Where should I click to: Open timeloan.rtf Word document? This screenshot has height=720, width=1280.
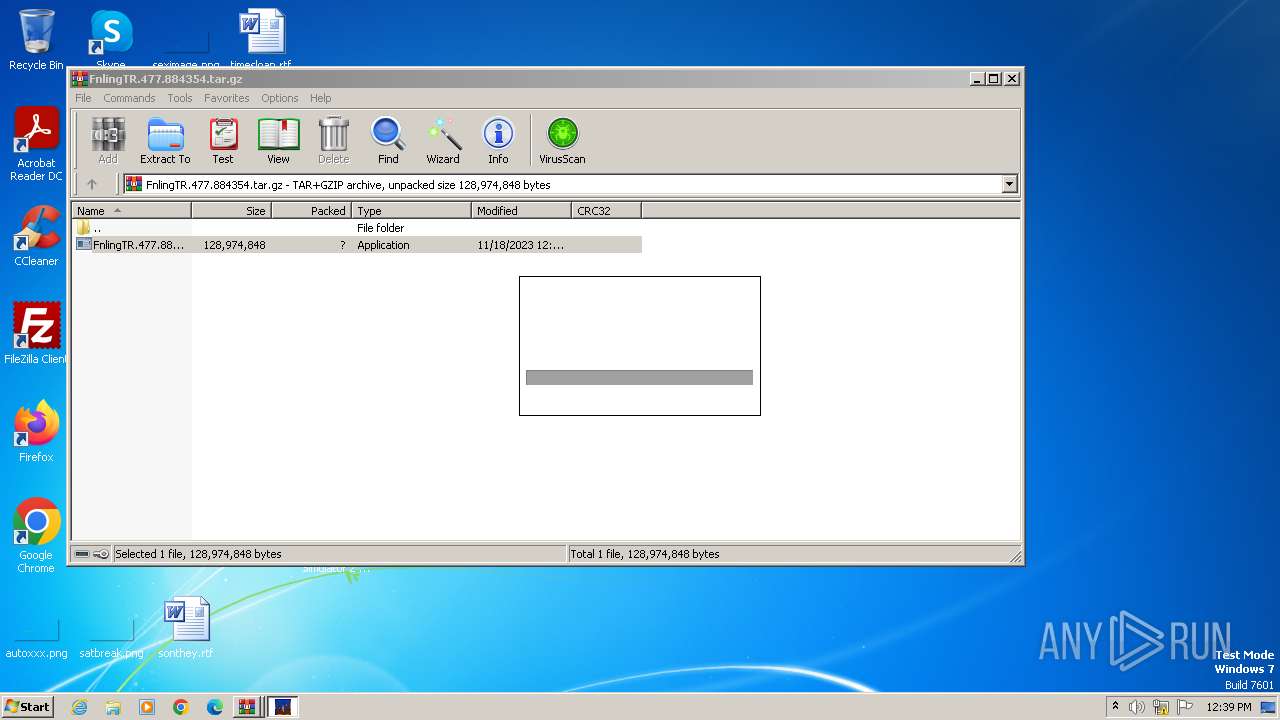261,40
